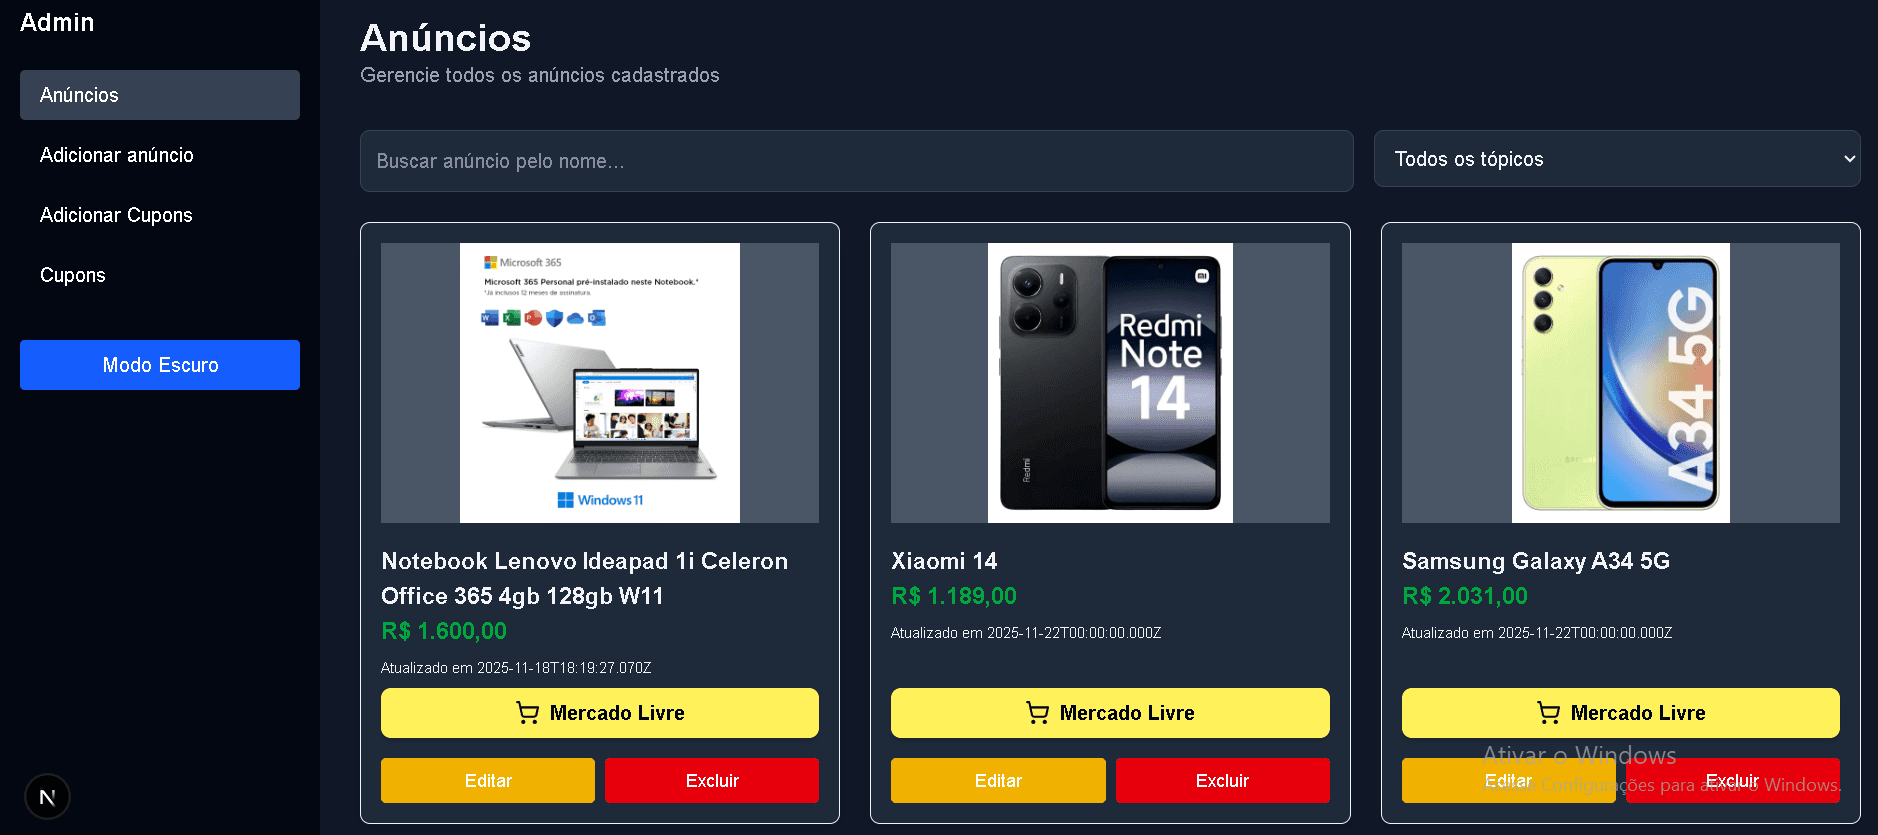The image size is (1878, 835).
Task: Click the Redmi Note 14 product image
Action: click(x=1110, y=383)
